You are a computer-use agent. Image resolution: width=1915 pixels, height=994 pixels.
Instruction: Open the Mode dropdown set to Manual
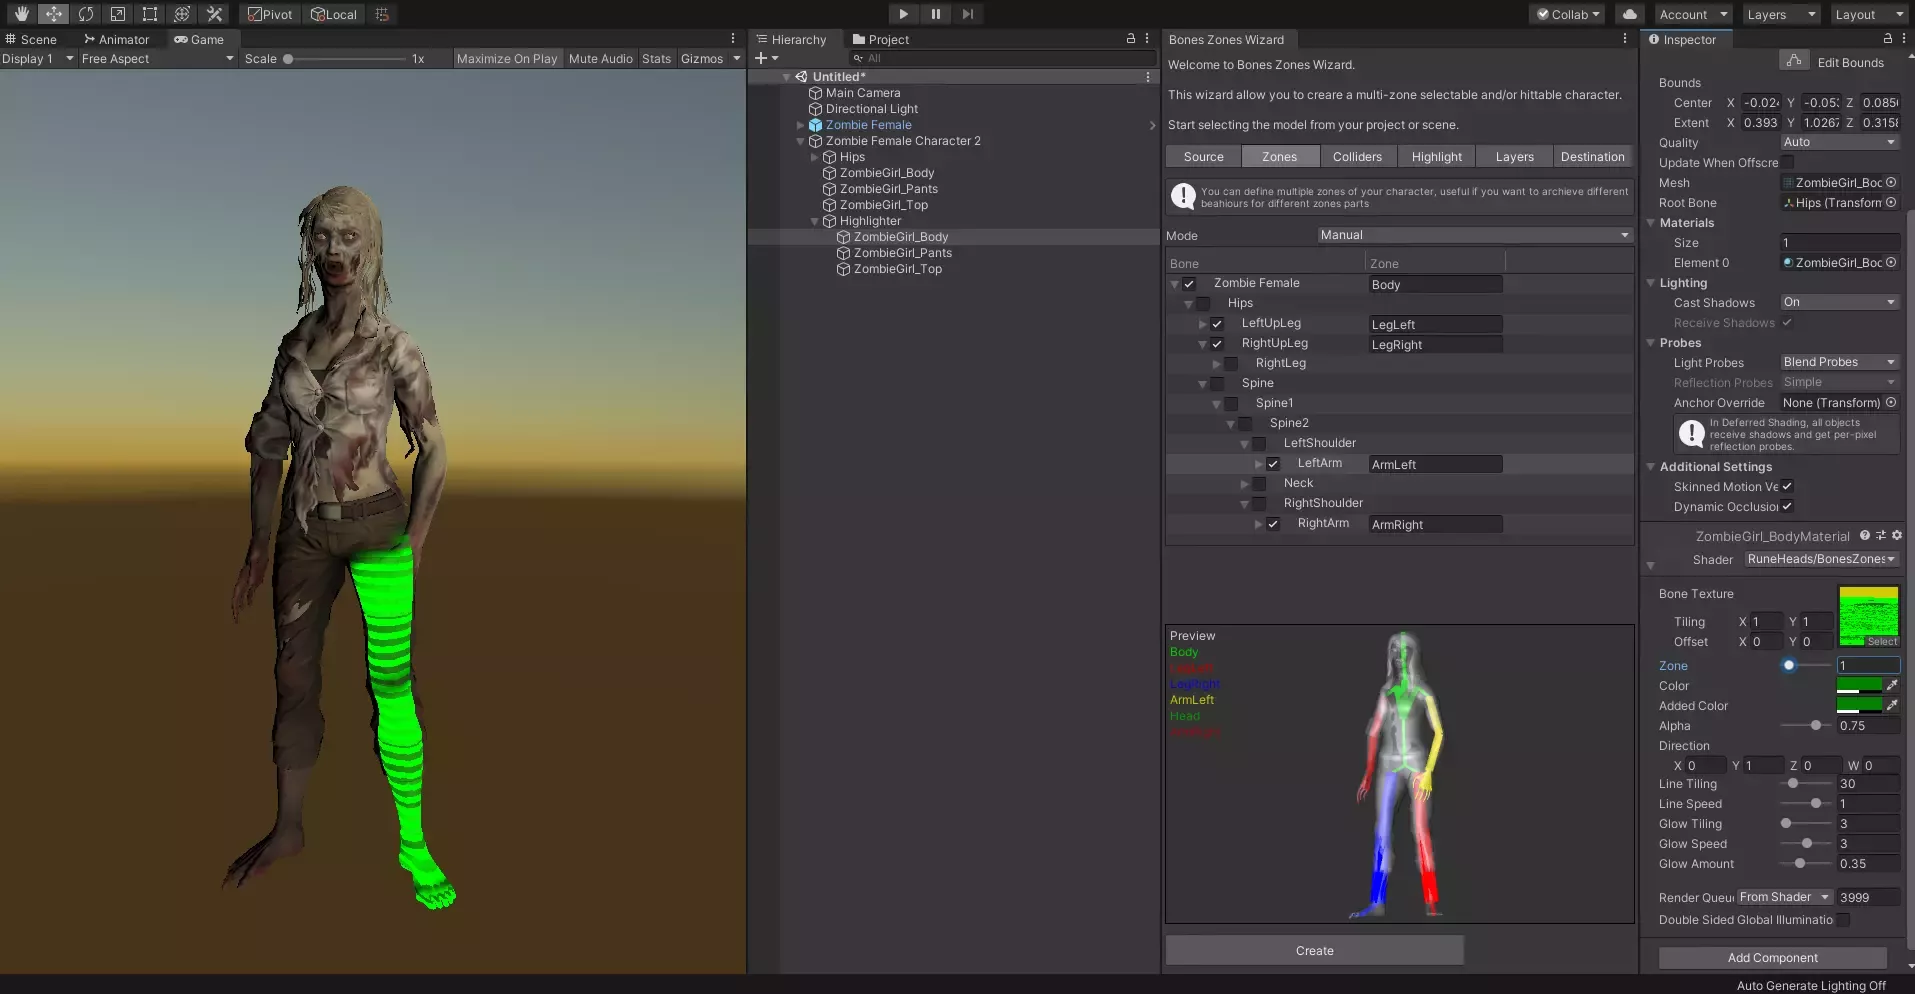pos(1475,235)
